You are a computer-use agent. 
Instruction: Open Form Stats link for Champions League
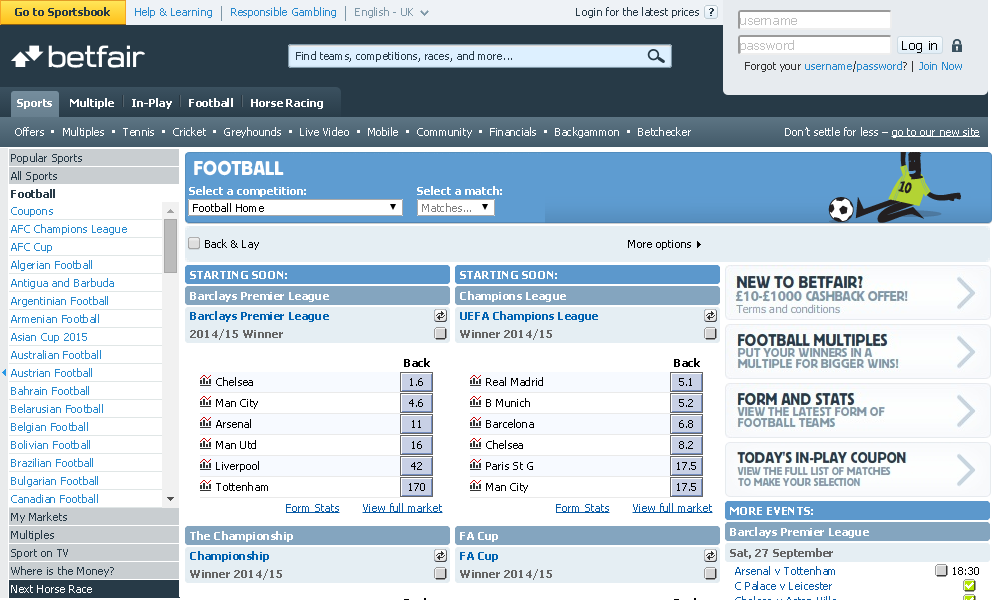[582, 507]
